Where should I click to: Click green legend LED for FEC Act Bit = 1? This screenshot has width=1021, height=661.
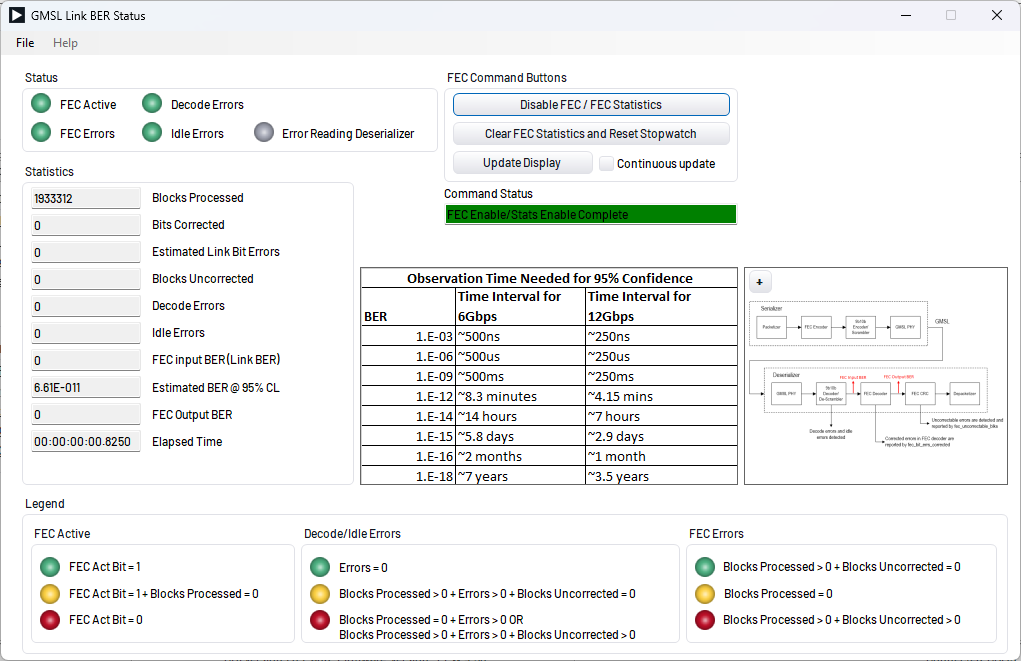(50, 567)
